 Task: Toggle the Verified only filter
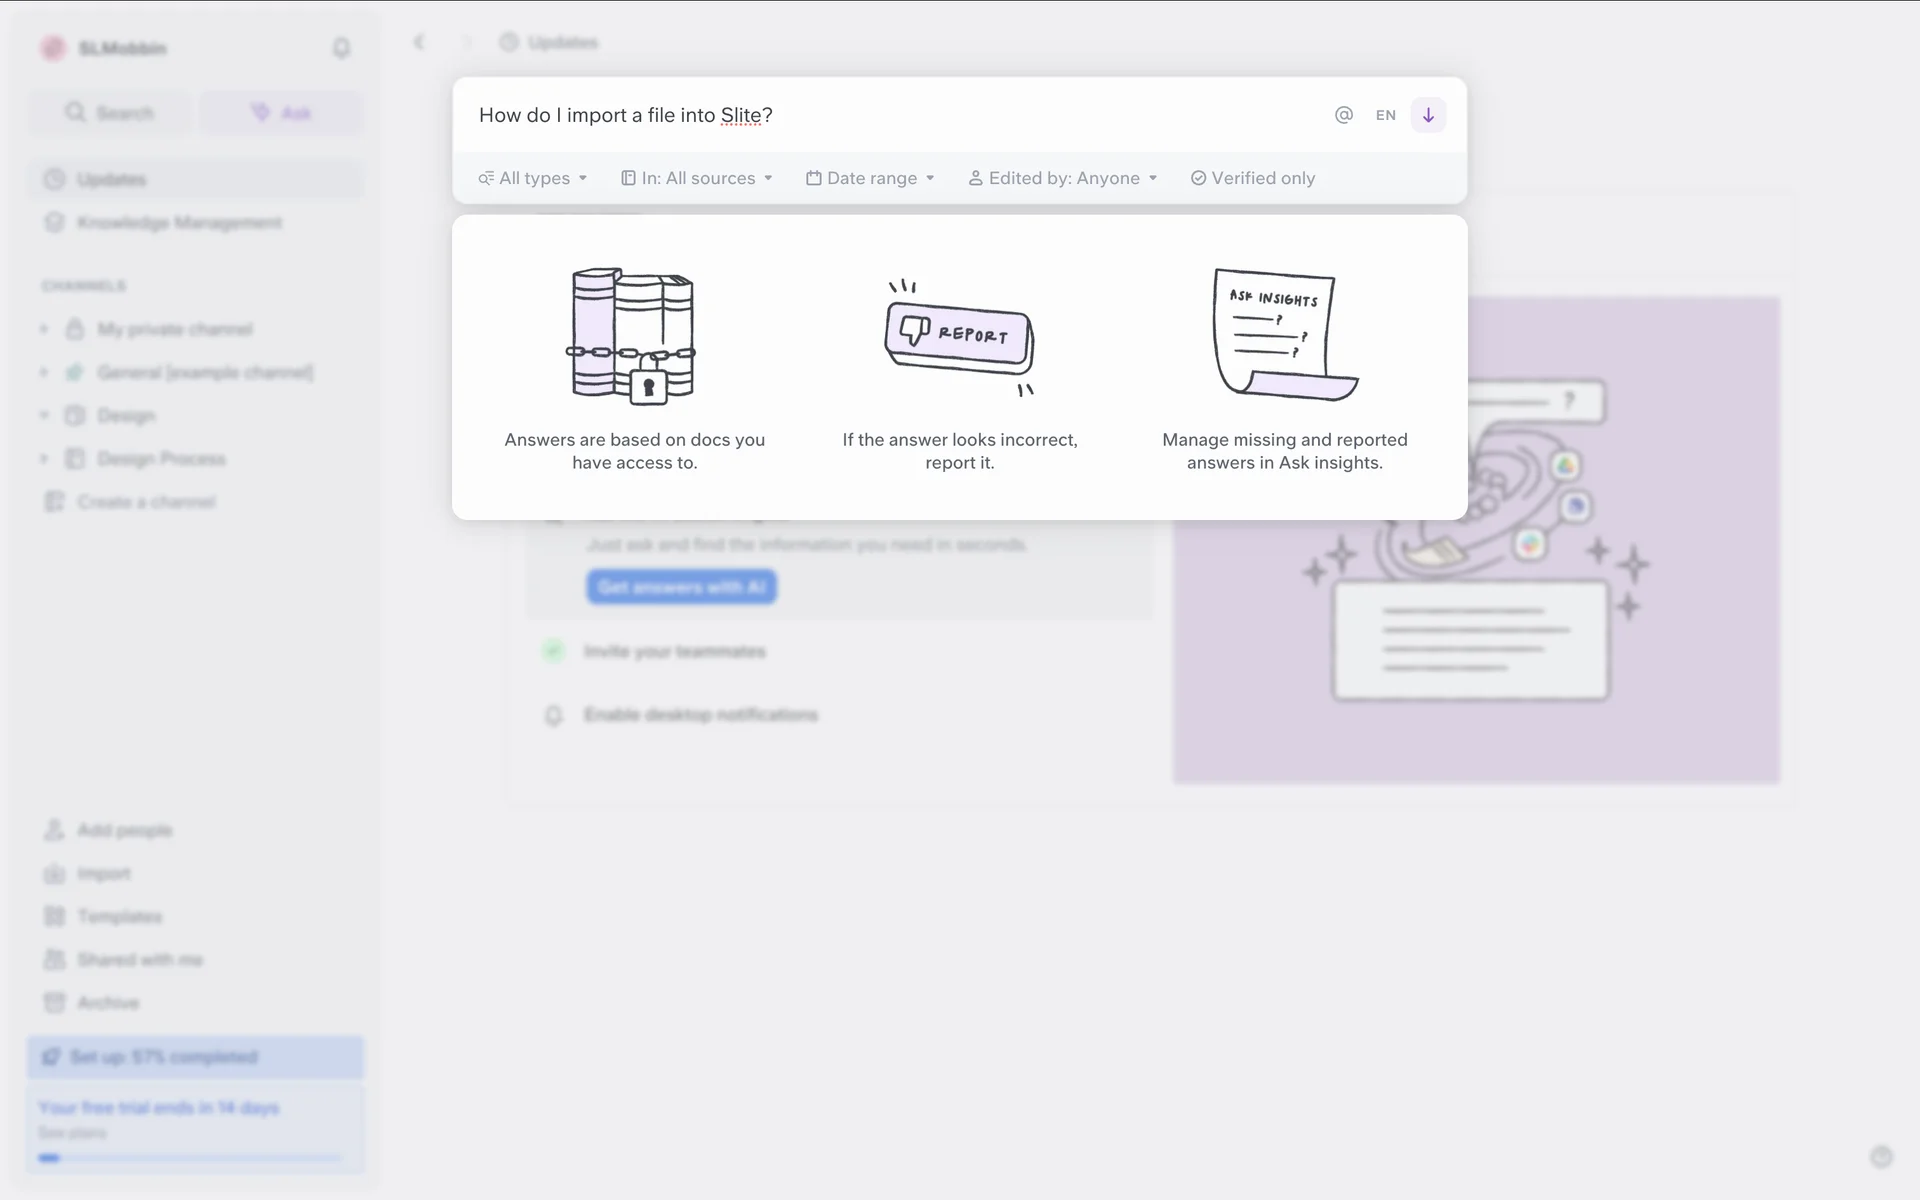coord(1252,178)
